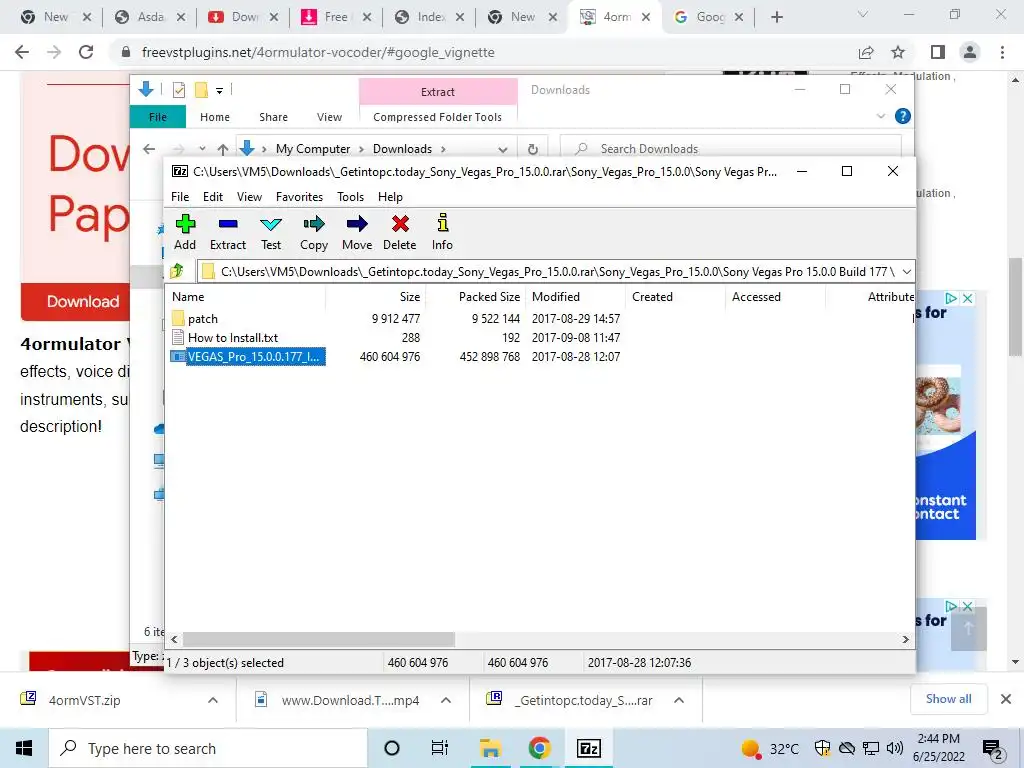Sort by the Accessed column header
This screenshot has width=1024, height=768.
756,296
